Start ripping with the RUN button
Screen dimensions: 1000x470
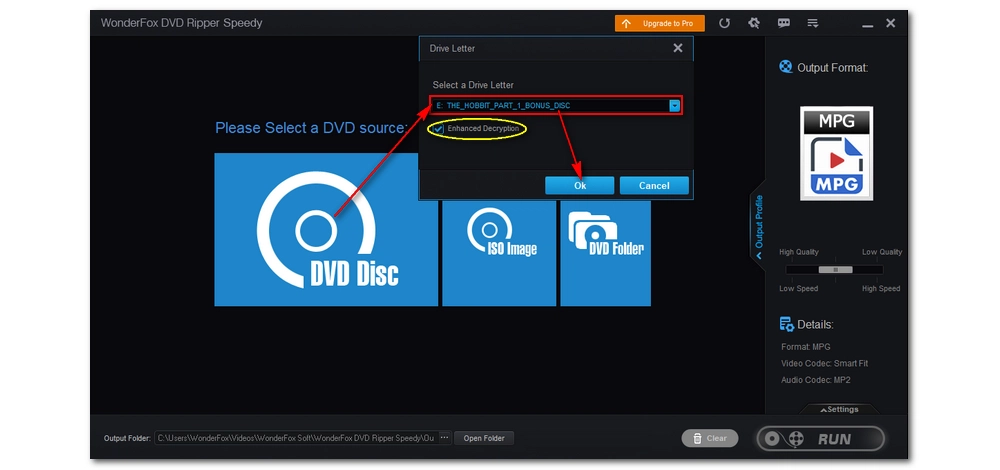(820, 439)
